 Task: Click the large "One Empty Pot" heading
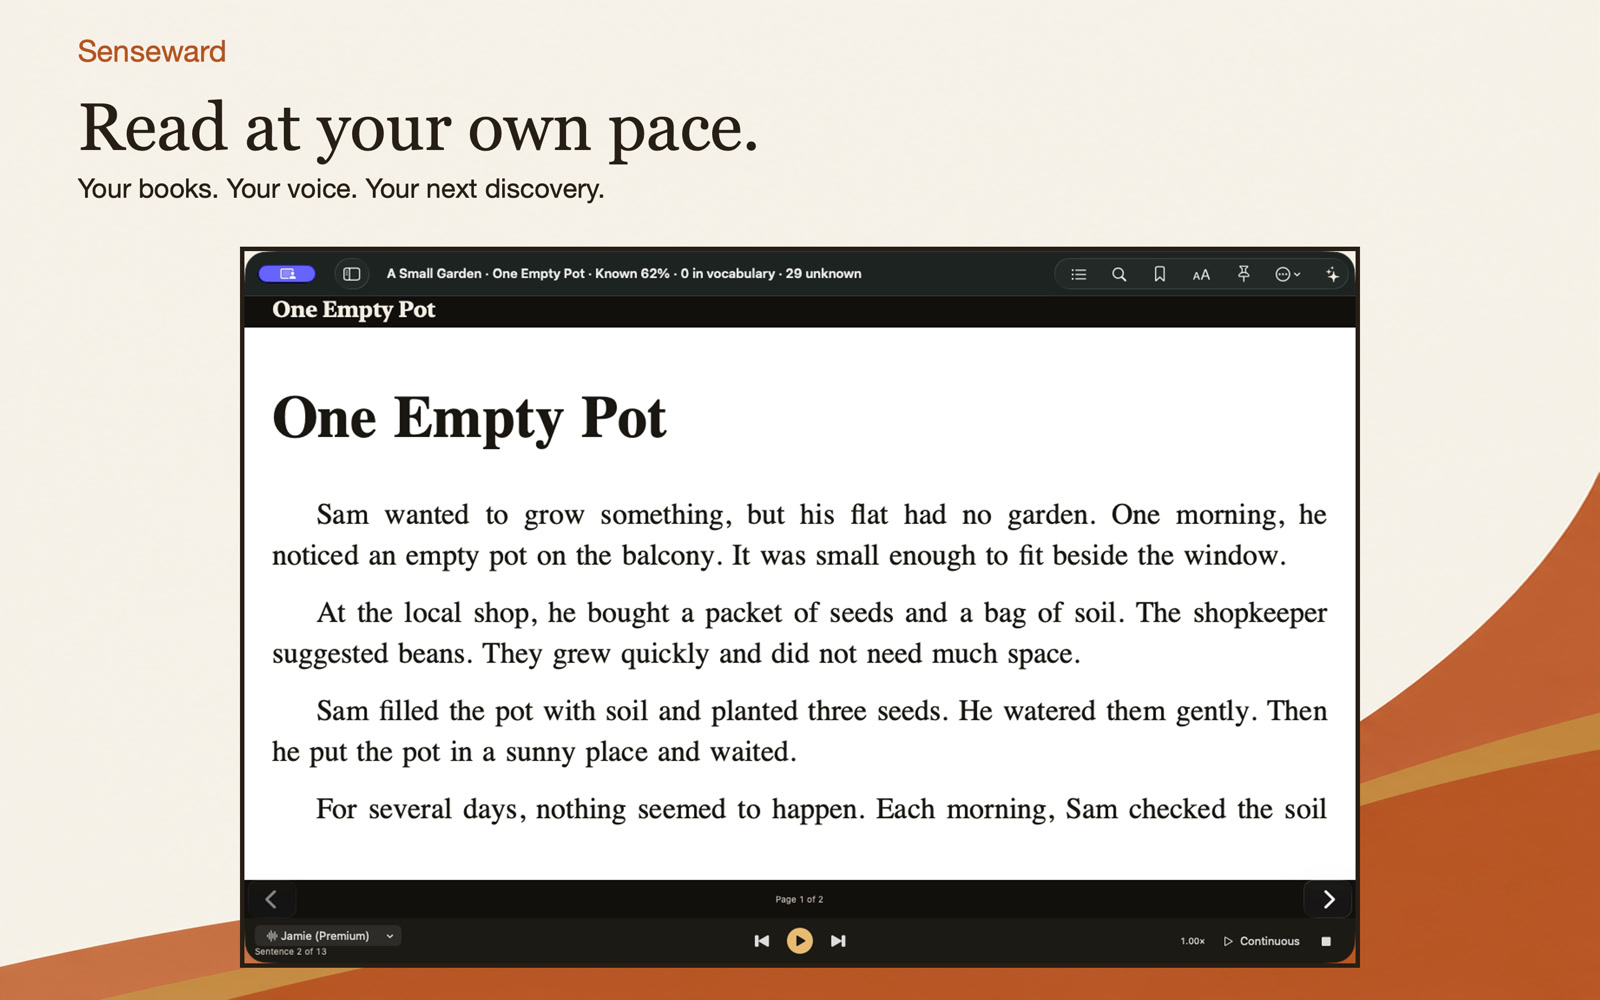[469, 419]
